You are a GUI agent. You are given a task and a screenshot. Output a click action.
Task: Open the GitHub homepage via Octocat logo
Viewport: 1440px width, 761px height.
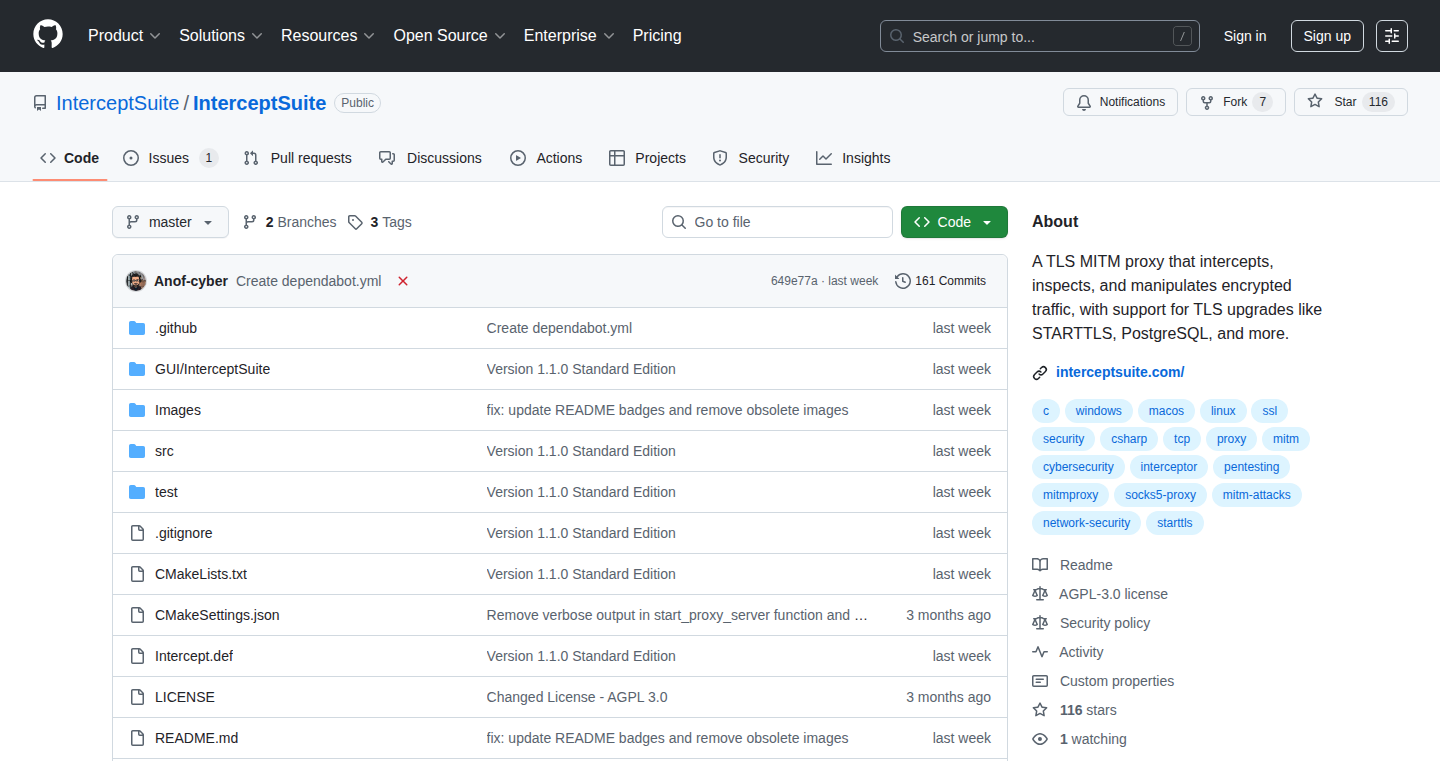[x=48, y=35]
